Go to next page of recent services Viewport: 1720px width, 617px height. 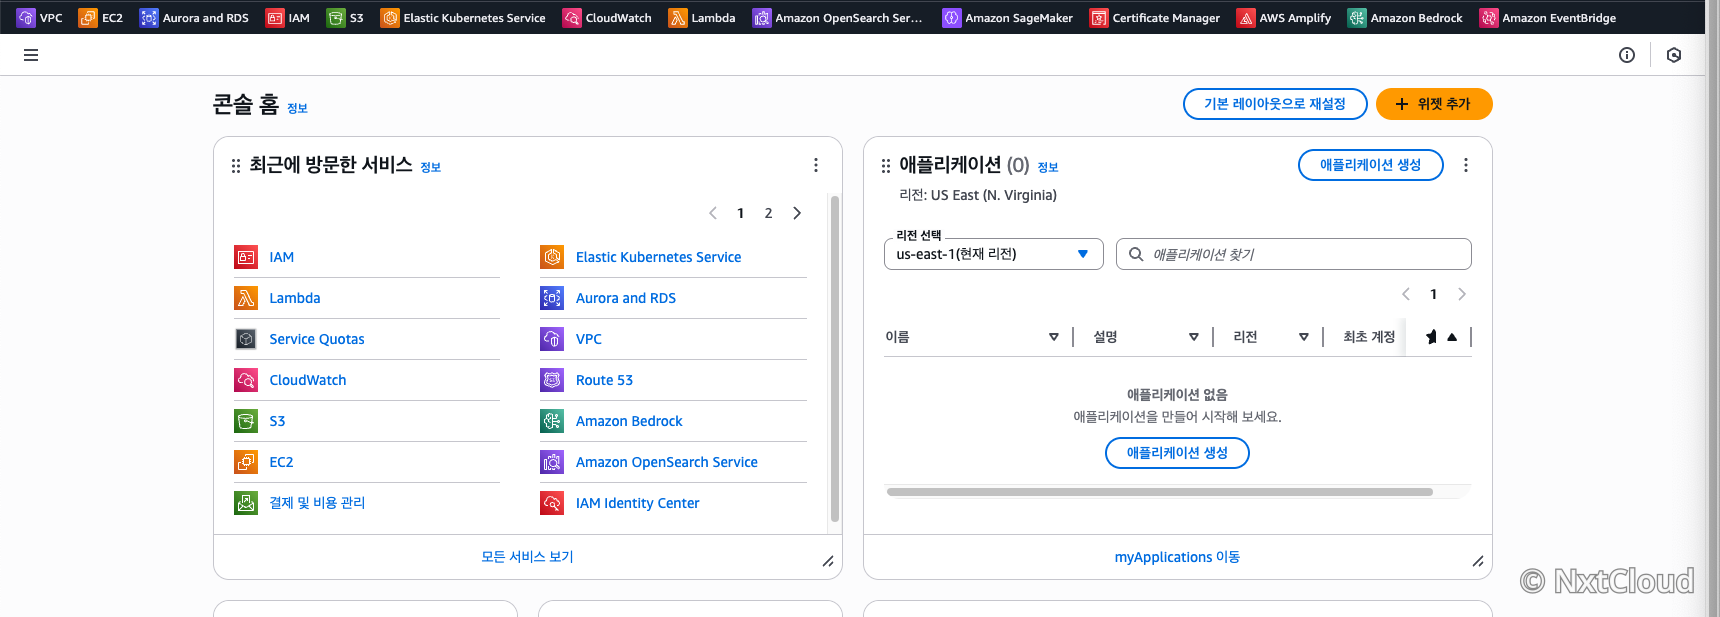click(797, 213)
